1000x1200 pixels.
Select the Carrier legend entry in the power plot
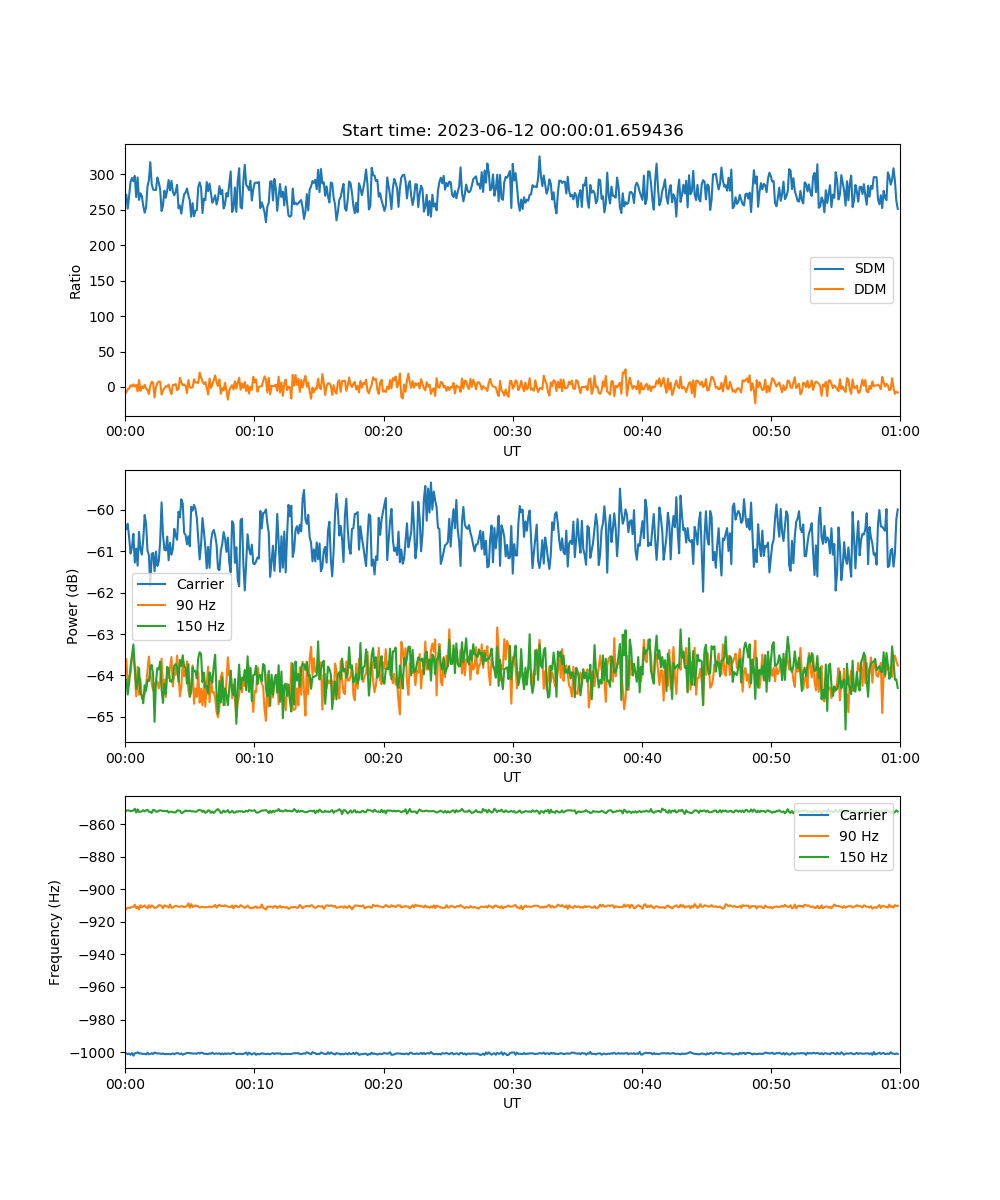pyautogui.click(x=180, y=584)
